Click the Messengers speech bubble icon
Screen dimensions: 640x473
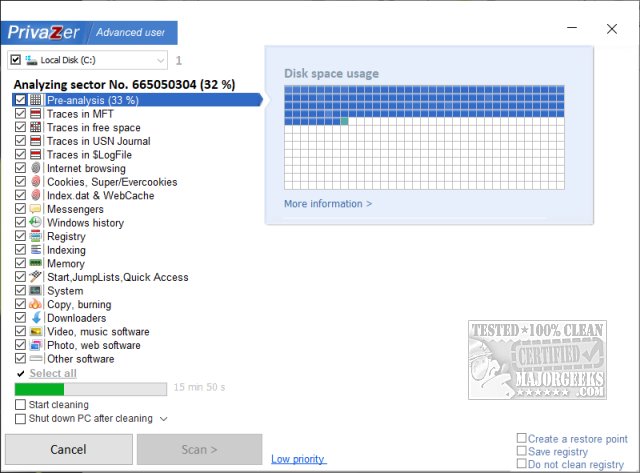click(x=36, y=209)
